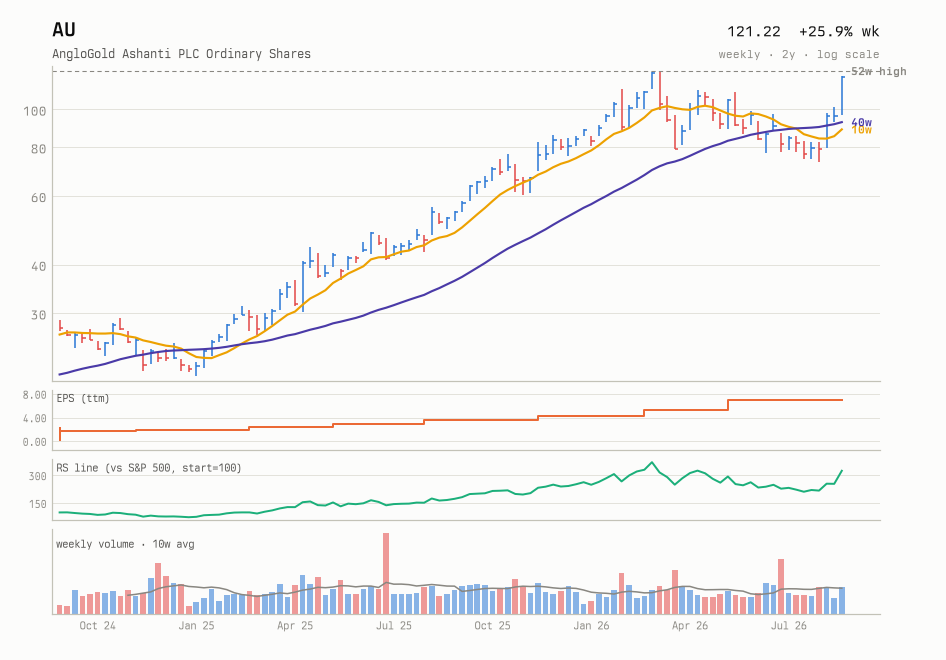Click the 60 price axis label

click(39, 198)
